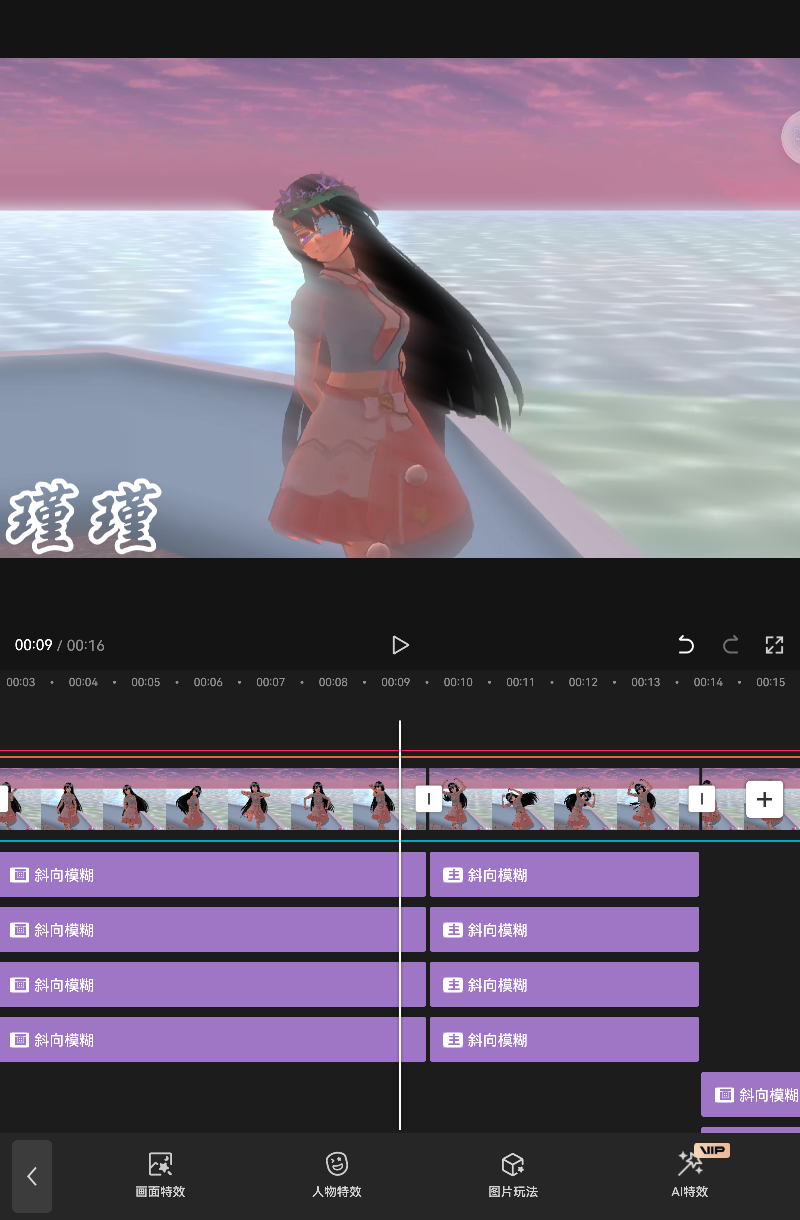This screenshot has height=1220, width=800.
Task: Tap the transition marker near 00:09
Action: coord(428,799)
